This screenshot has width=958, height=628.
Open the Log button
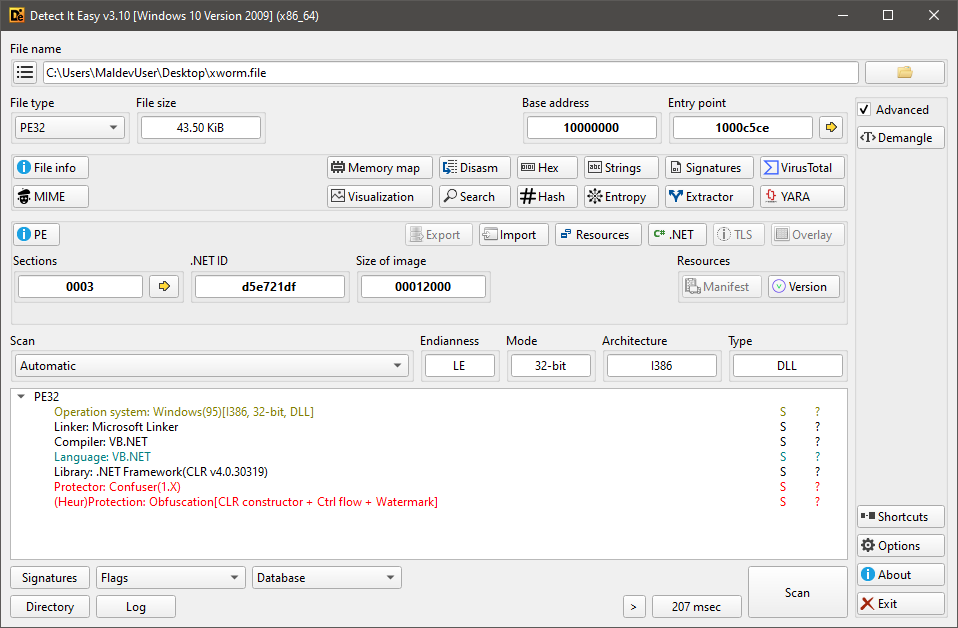(136, 607)
